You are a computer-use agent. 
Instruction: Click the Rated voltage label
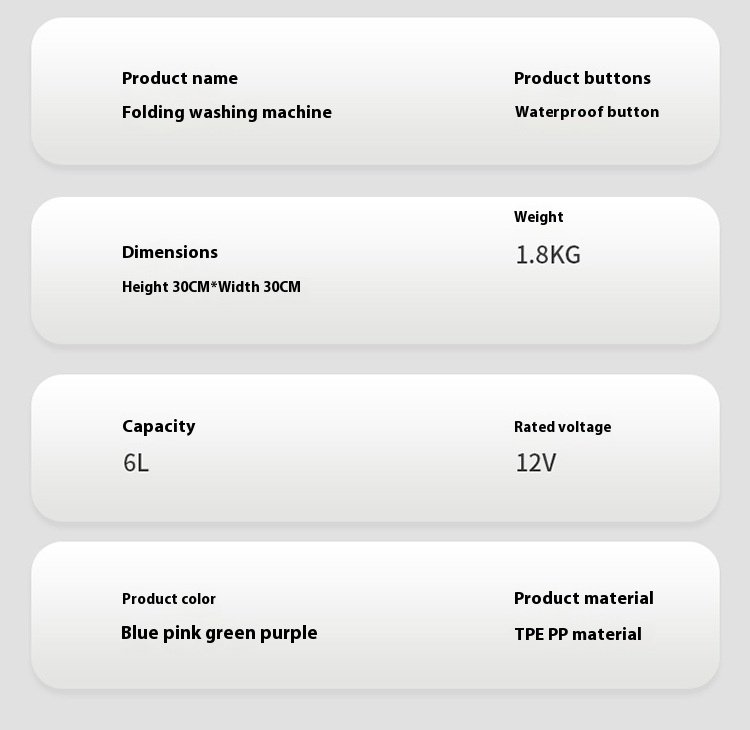(562, 427)
